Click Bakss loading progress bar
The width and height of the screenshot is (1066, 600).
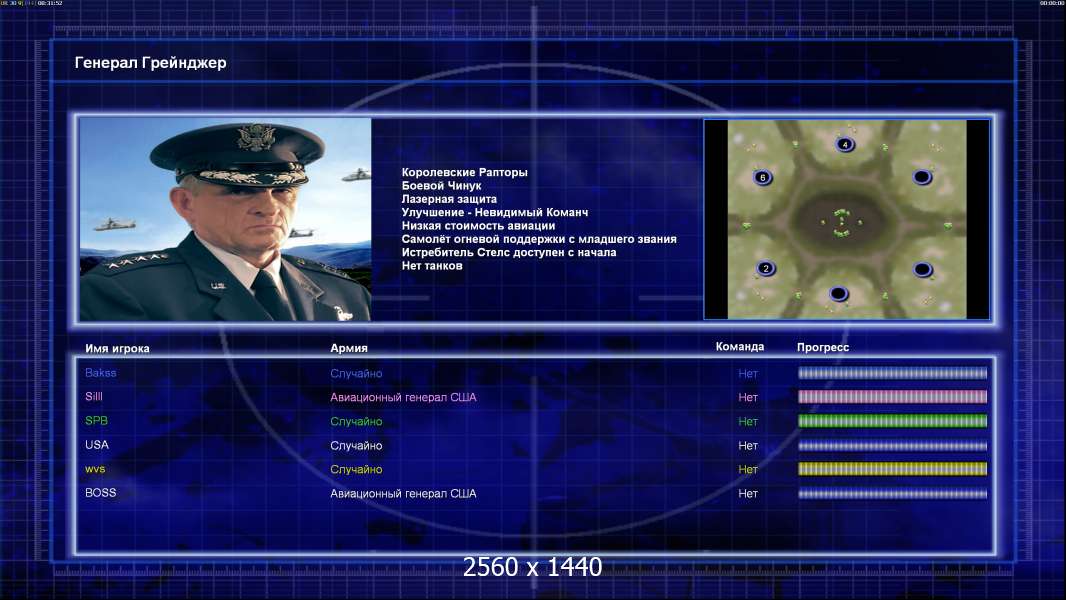[892, 373]
